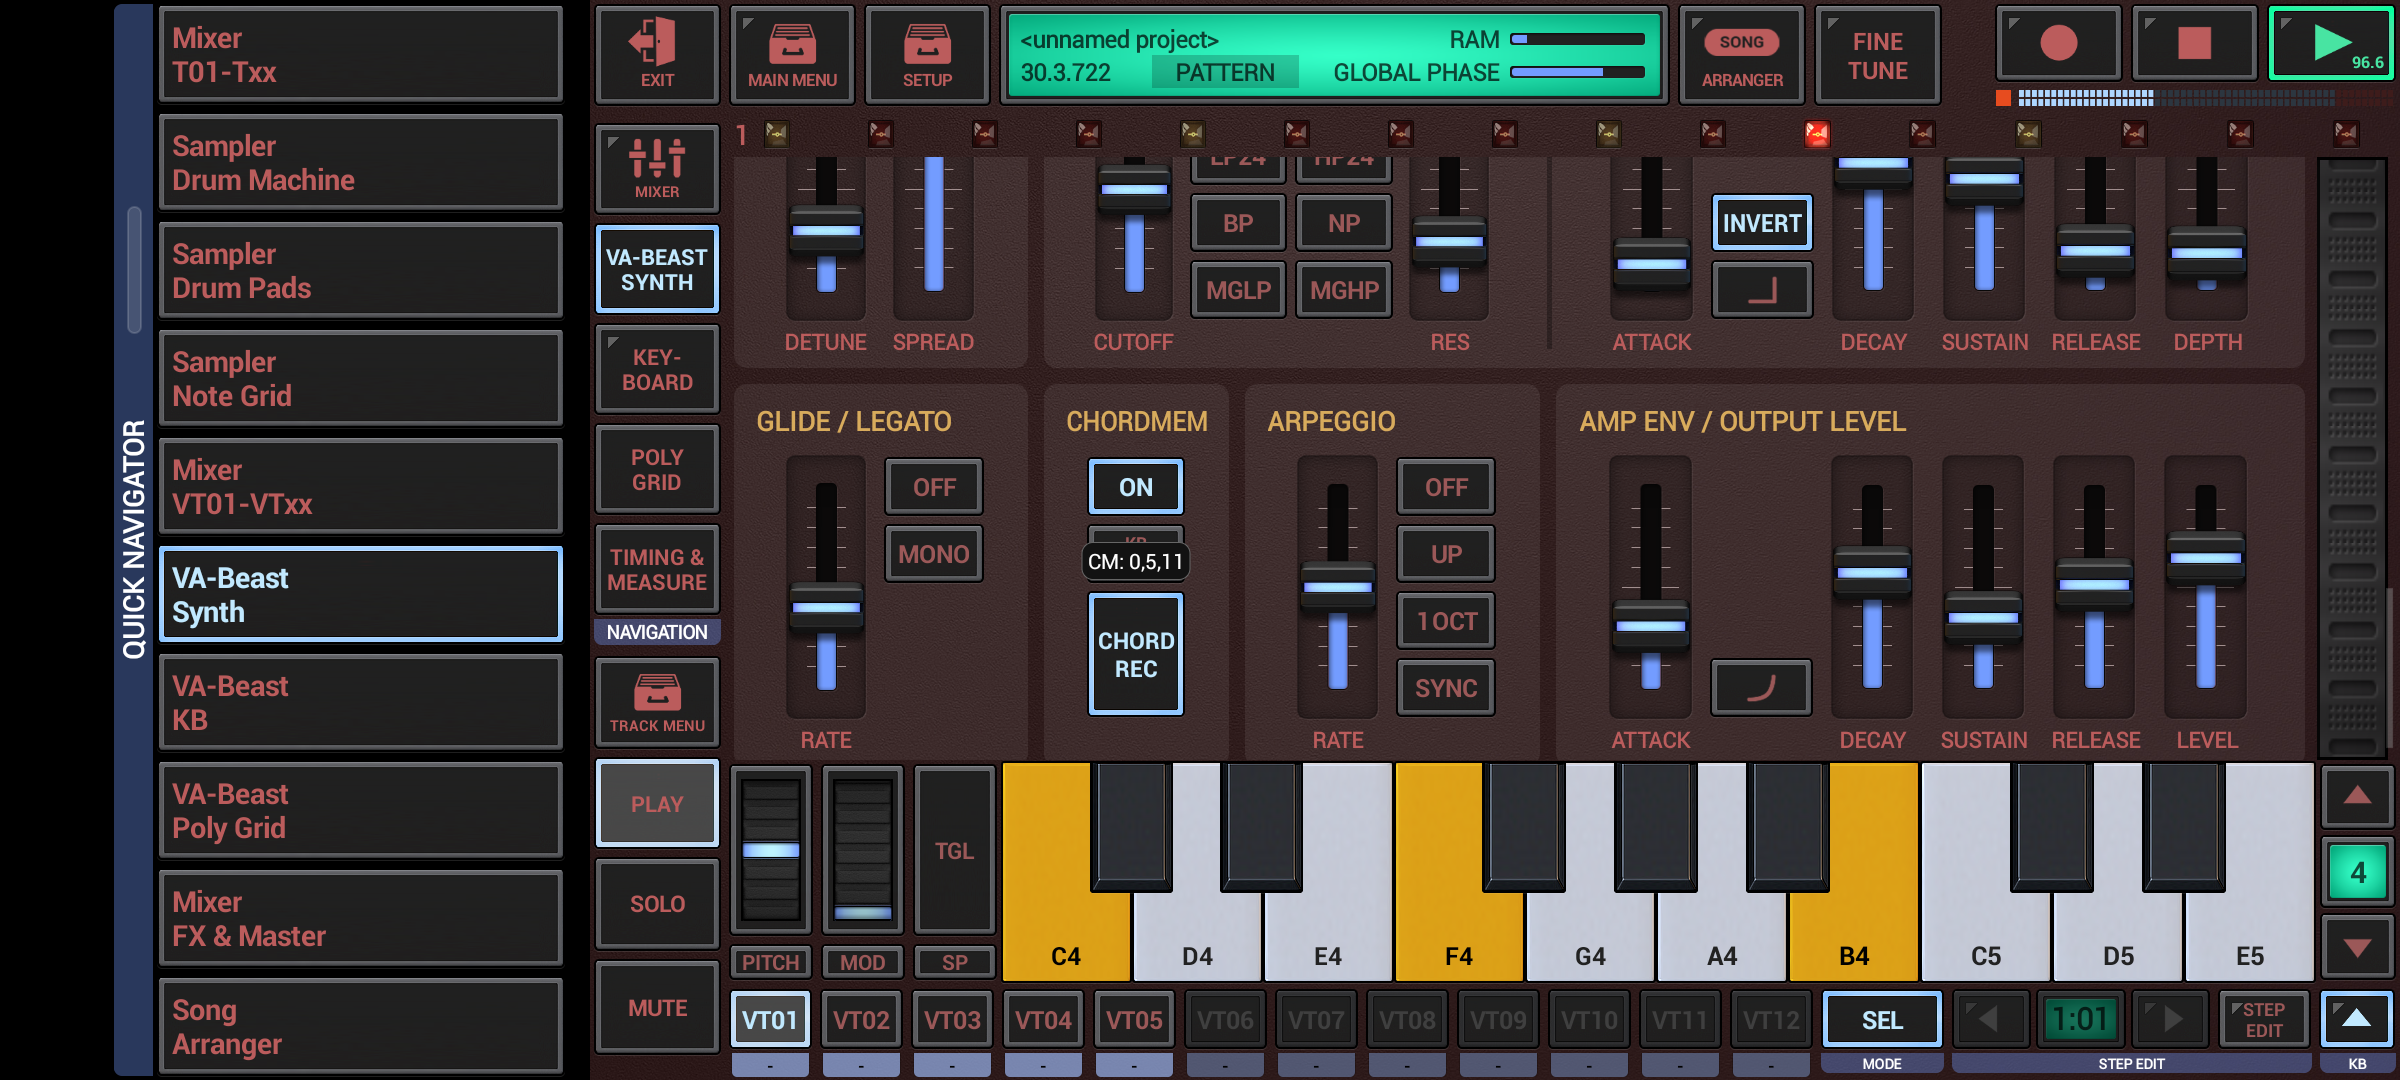This screenshot has height=1080, width=2400.
Task: Click the PITCH wheel strip
Action: [x=770, y=850]
